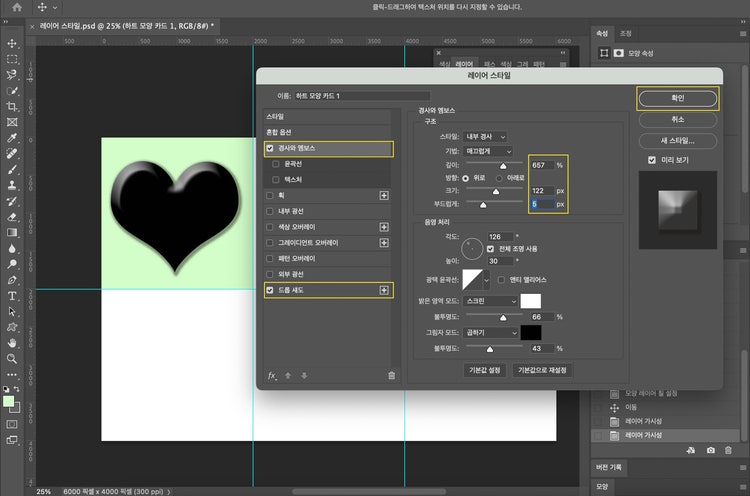Image resolution: width=750 pixels, height=496 pixels.
Task: Select the Eyedropper tool
Action: click(x=12, y=138)
